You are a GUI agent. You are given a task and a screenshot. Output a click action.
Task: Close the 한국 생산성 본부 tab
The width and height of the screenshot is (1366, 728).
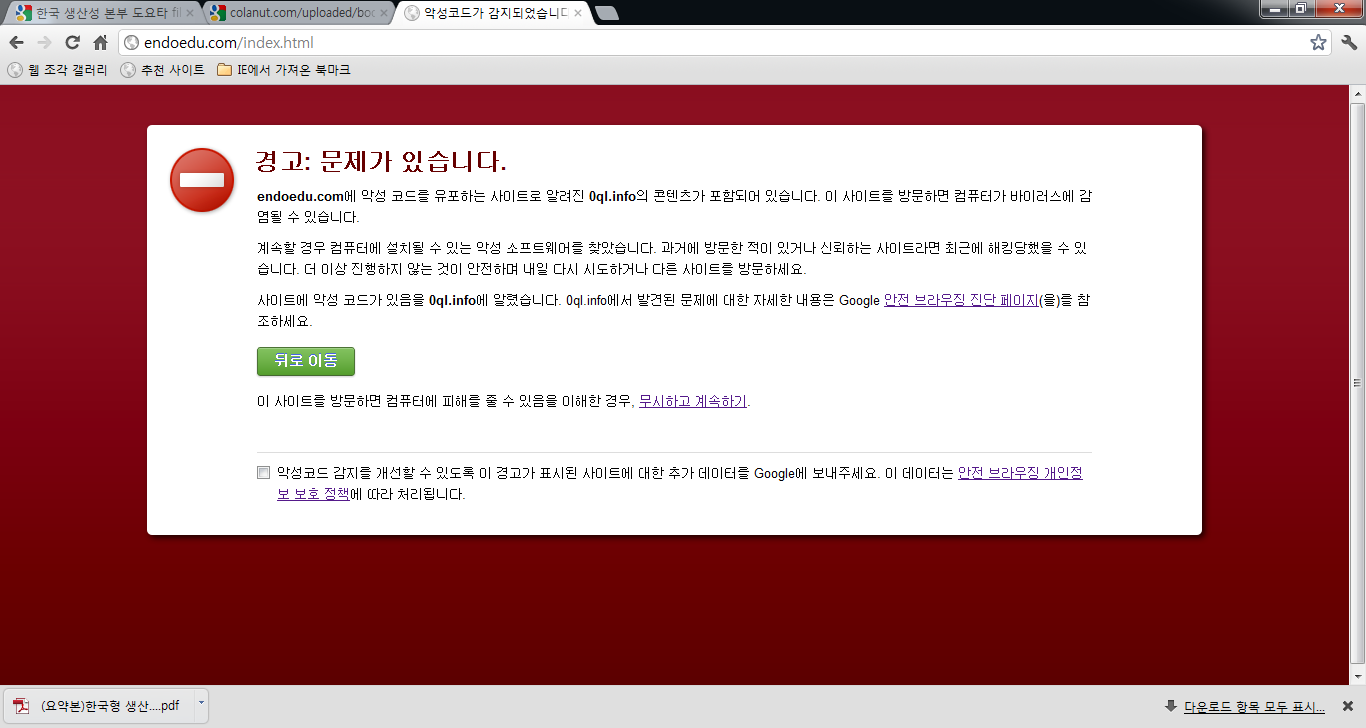190,13
